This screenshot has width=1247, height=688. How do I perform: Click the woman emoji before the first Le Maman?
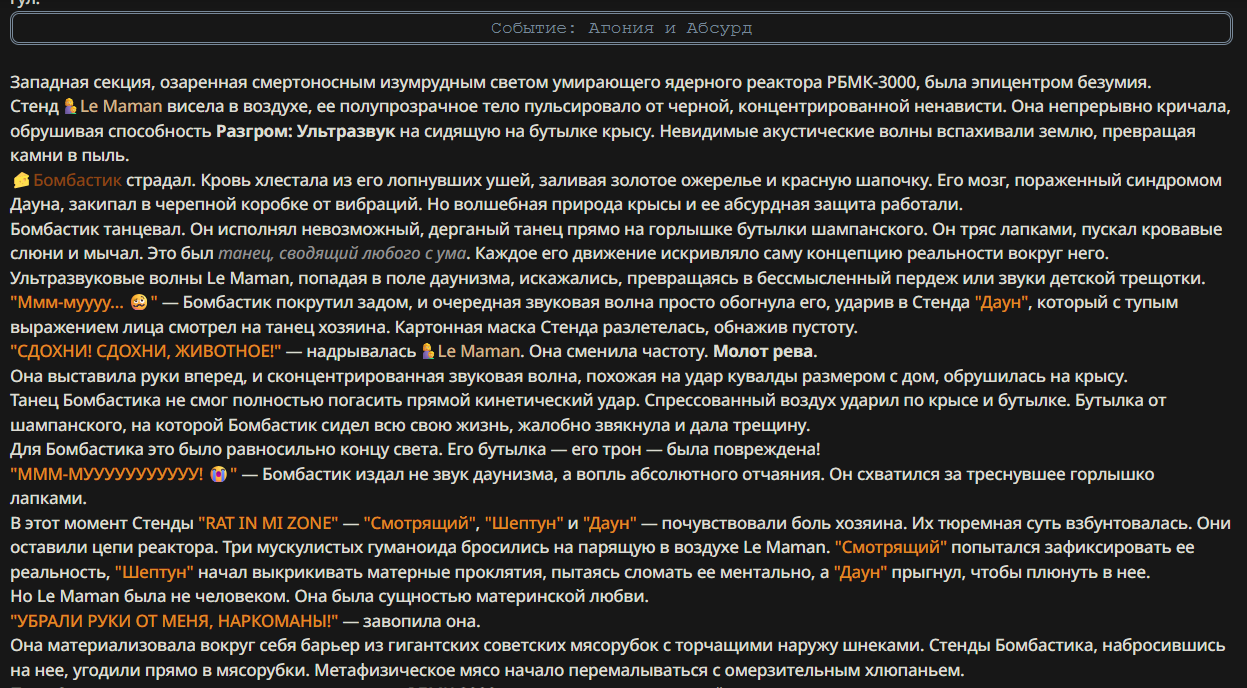(70, 106)
